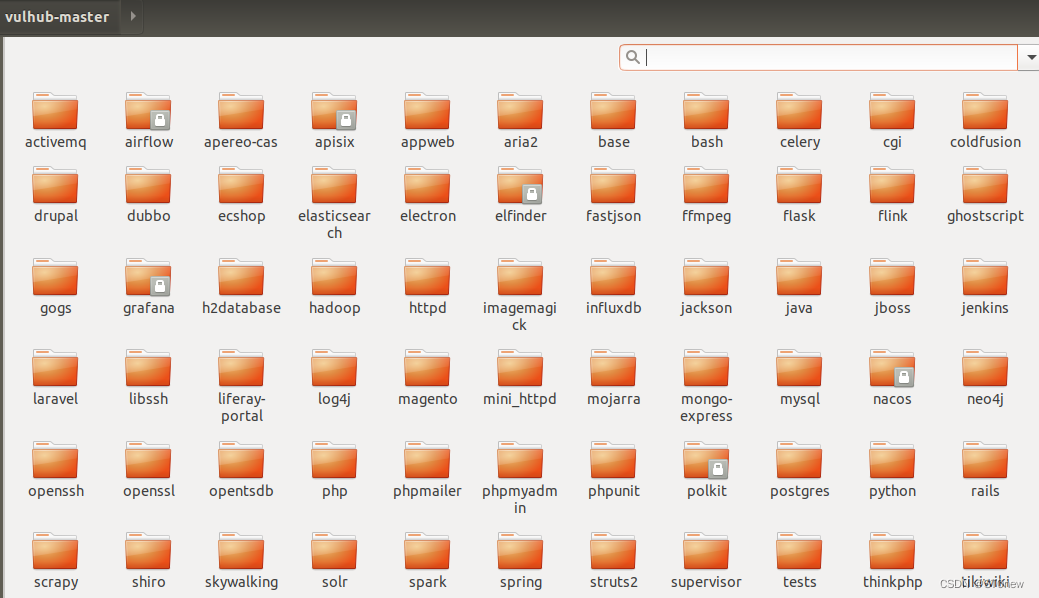Screen dimensions: 1039x598
Task: Click the "ffmpeg" folder label
Action: [706, 216]
